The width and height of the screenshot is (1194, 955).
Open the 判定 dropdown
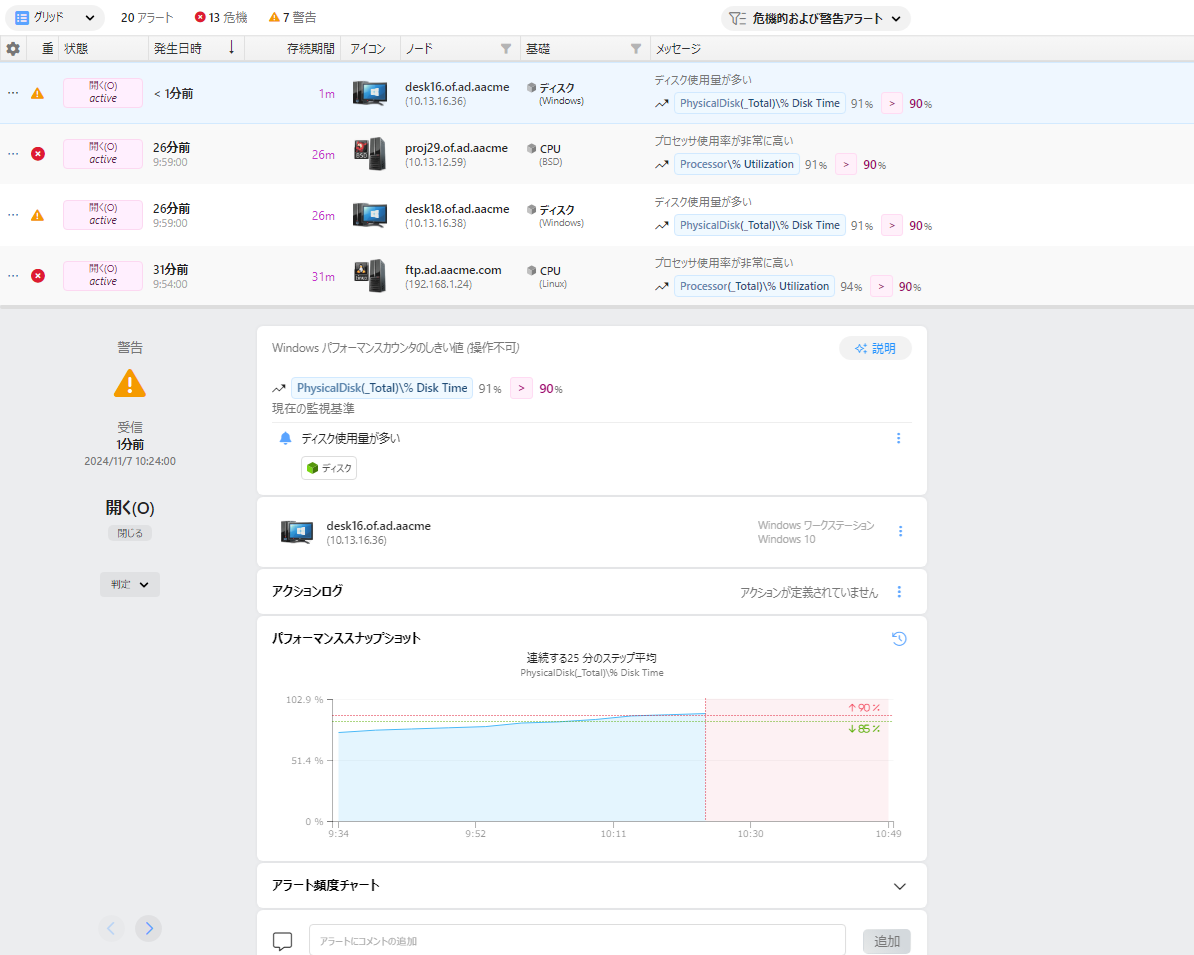pyautogui.click(x=129, y=584)
